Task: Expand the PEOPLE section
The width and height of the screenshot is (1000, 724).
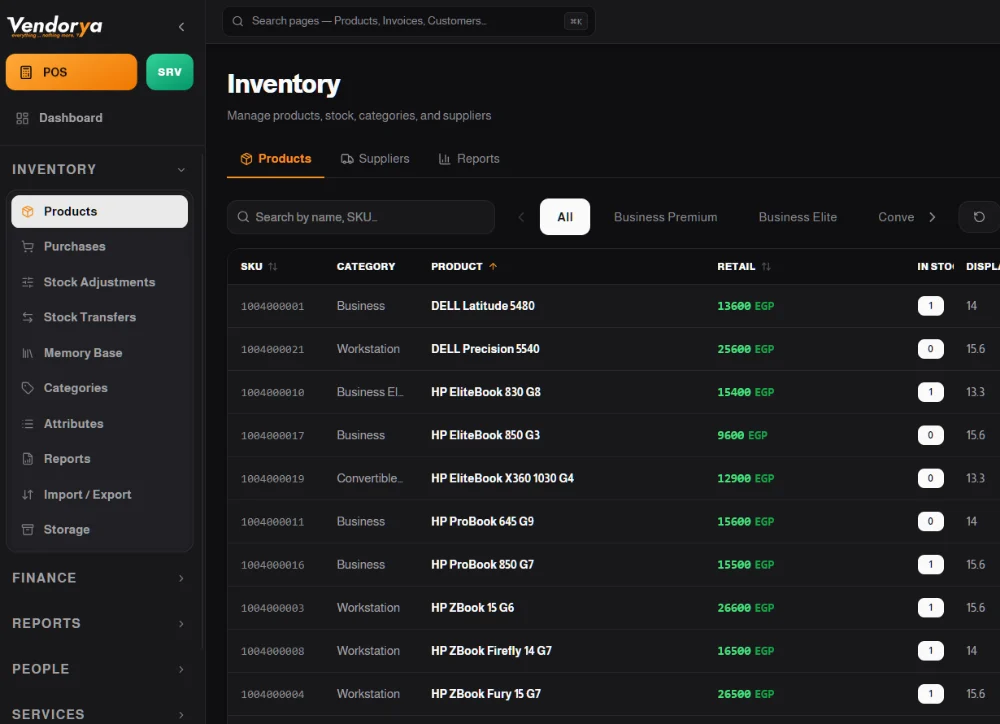Action: (99, 669)
